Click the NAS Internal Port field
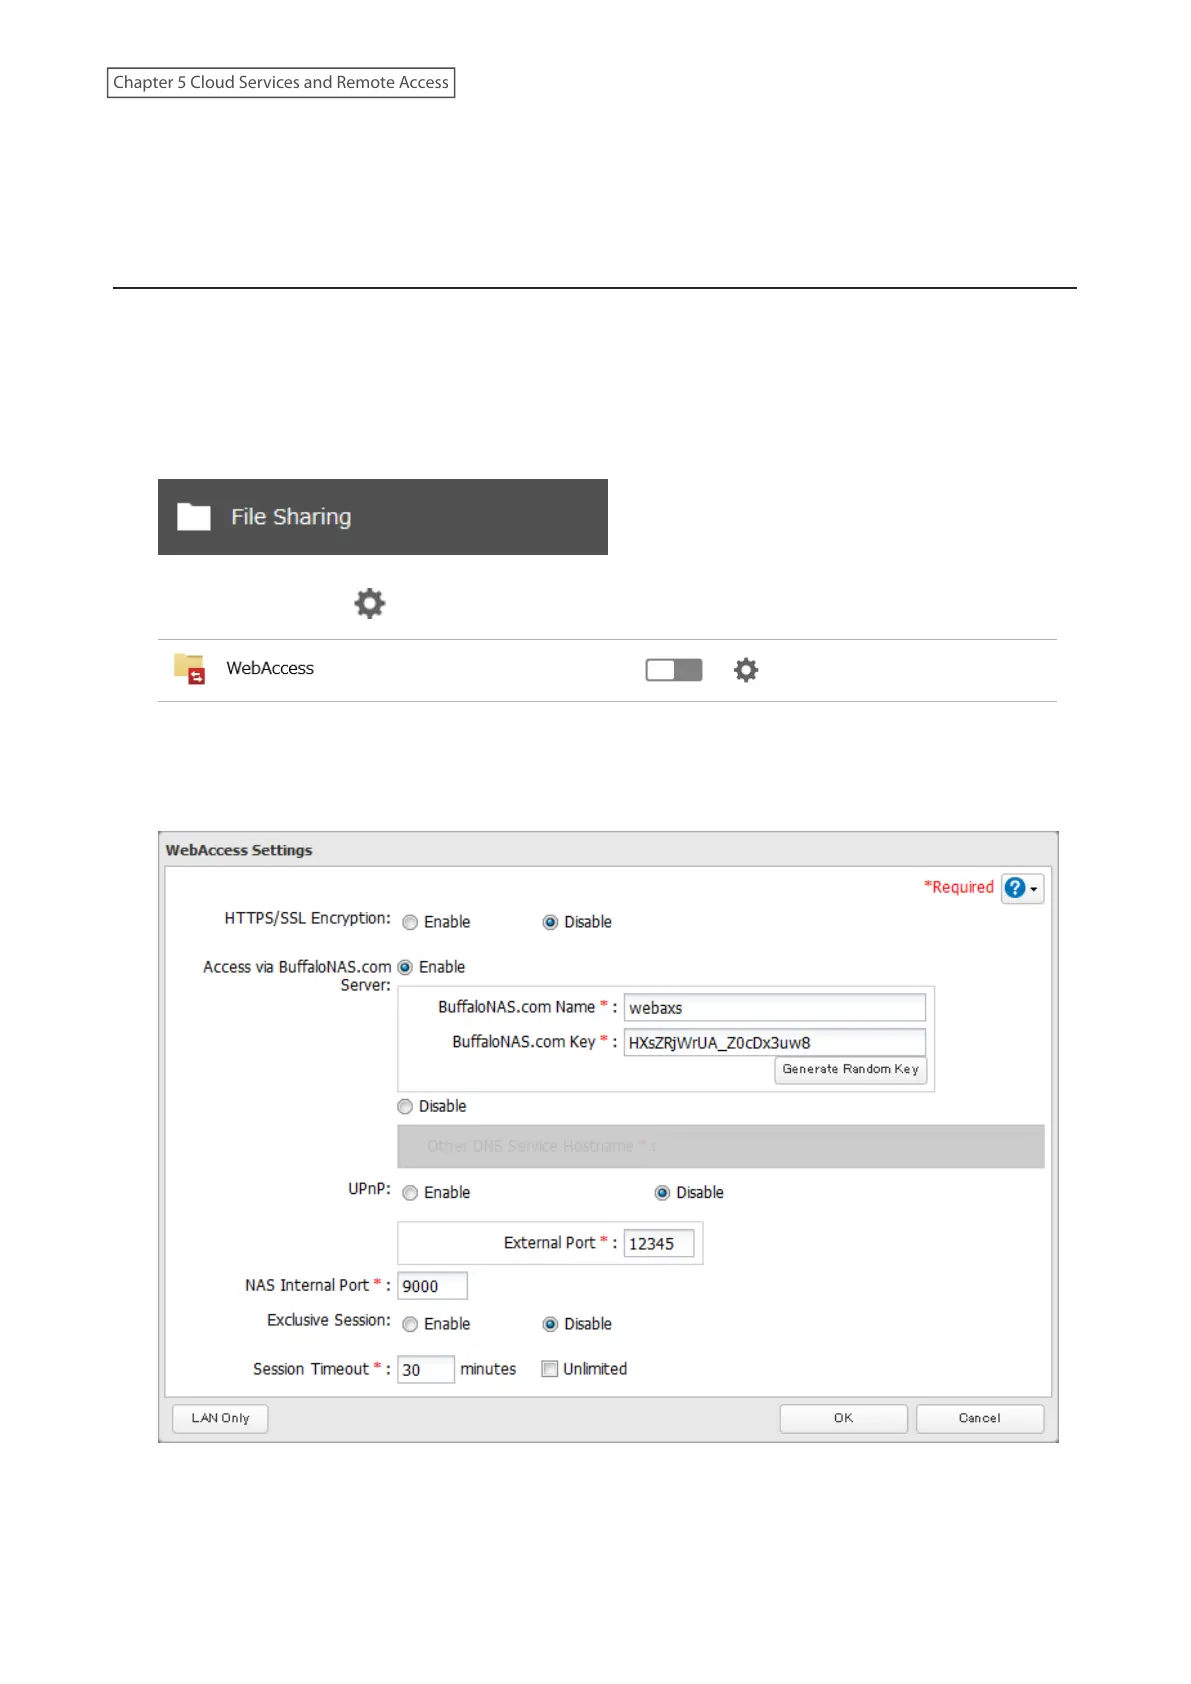The width and height of the screenshot is (1191, 1684). click(433, 1286)
